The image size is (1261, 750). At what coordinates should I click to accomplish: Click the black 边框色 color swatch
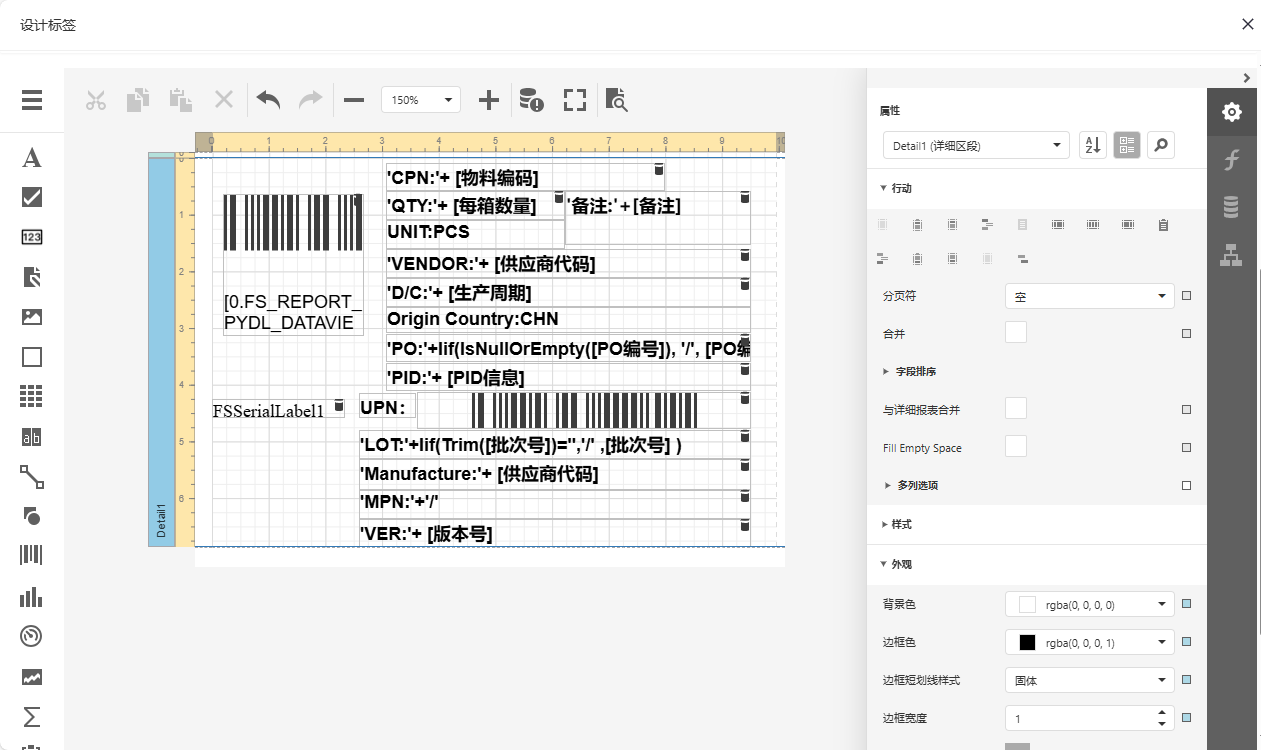point(1027,642)
